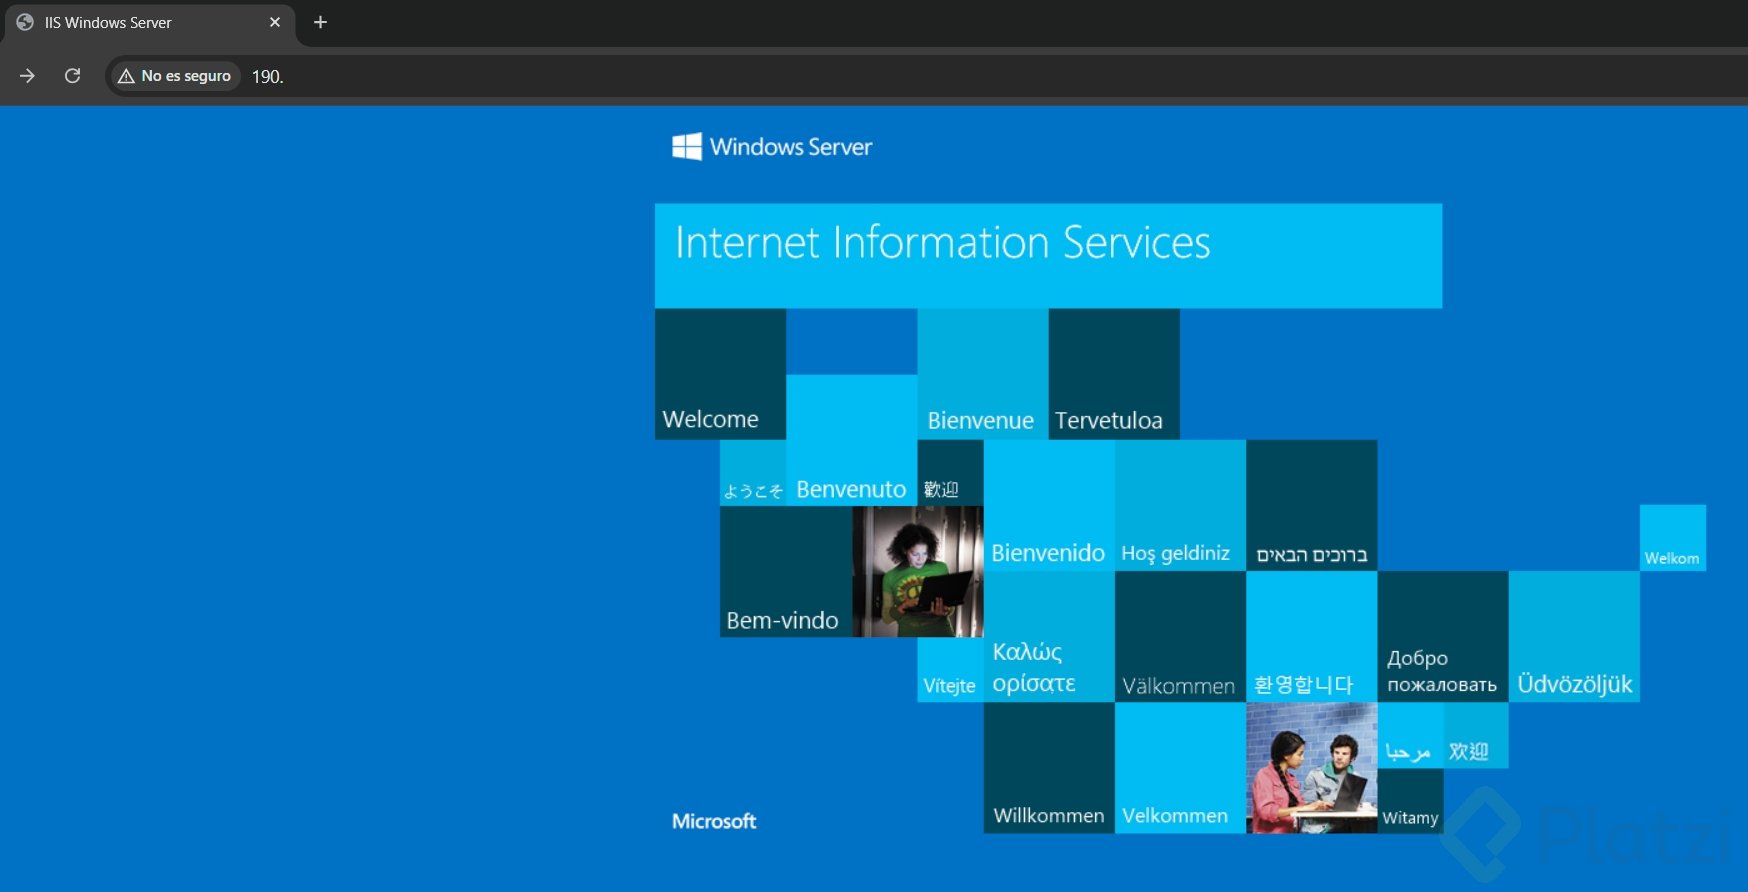Click the "Bem-vindo" tile

(786, 571)
